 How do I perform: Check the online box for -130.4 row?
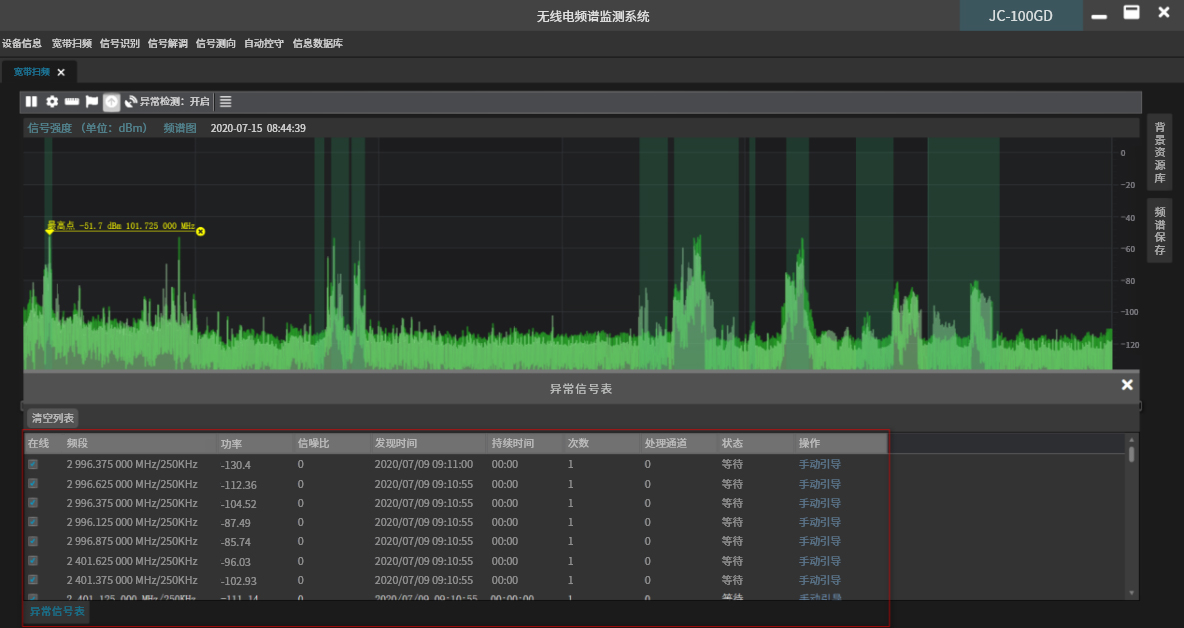coord(33,464)
